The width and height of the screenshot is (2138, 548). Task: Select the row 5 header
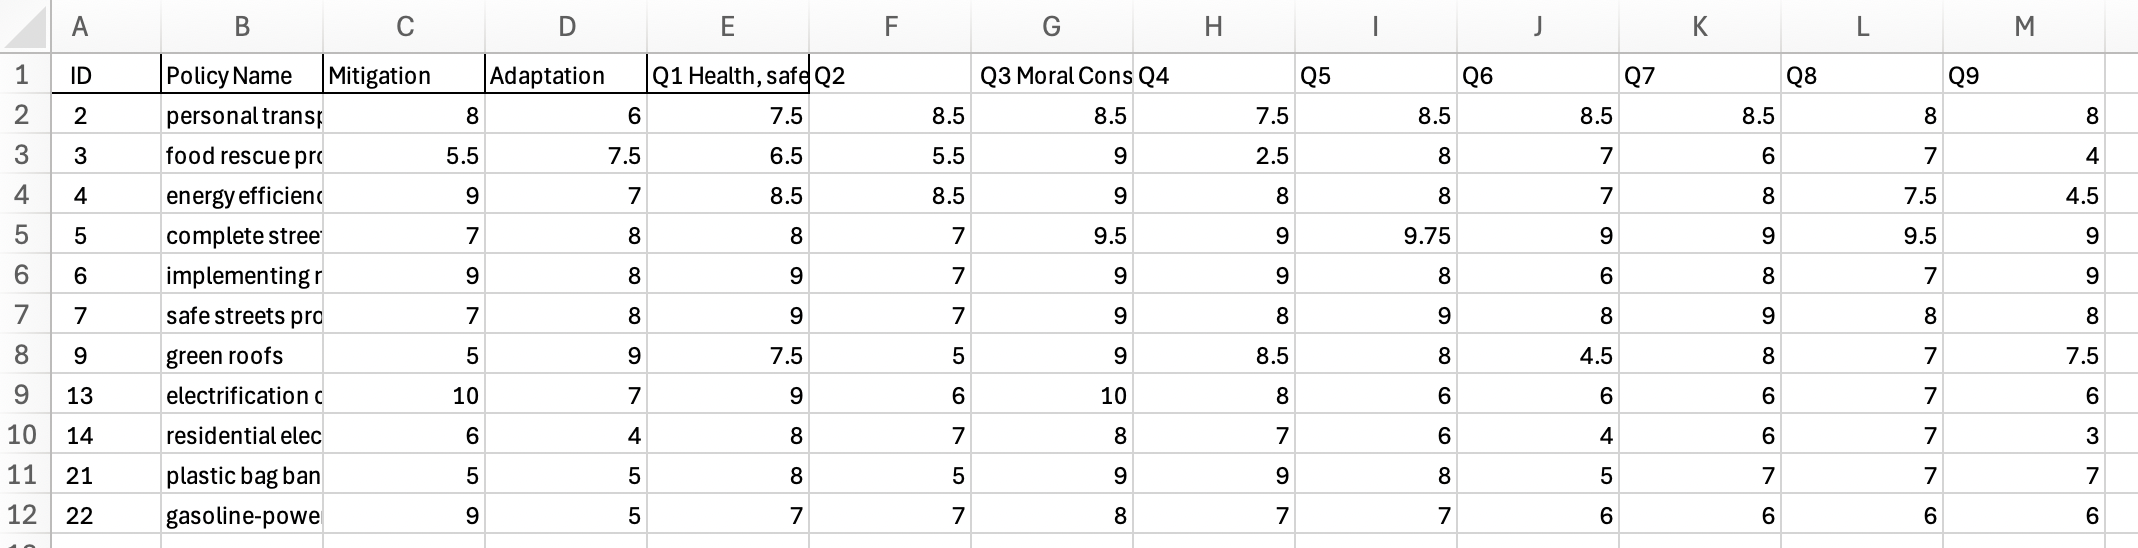tap(22, 235)
